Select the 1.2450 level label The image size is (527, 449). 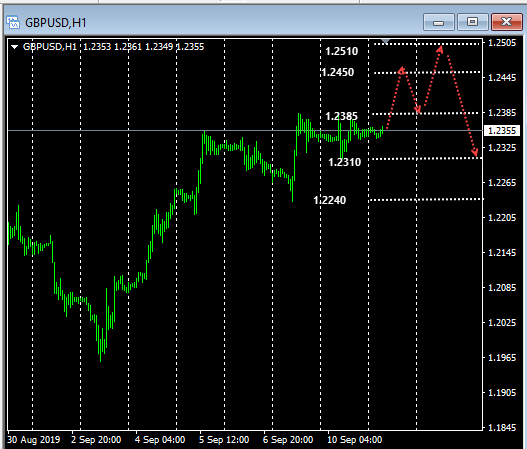click(337, 72)
